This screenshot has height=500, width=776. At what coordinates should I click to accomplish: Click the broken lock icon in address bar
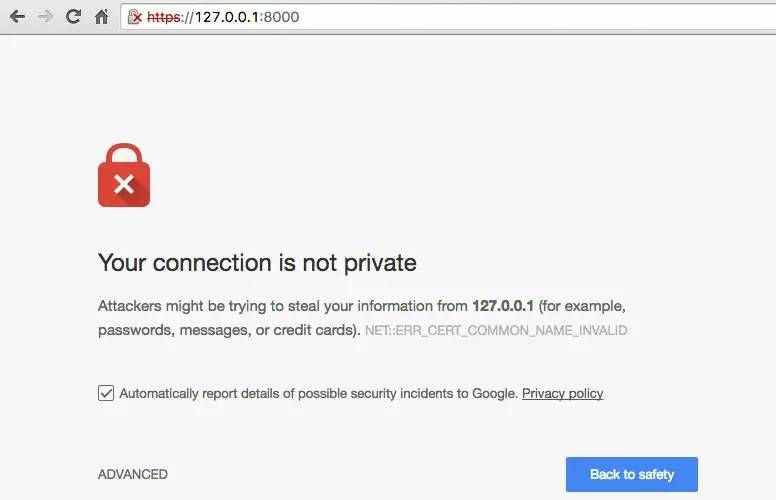tap(135, 17)
